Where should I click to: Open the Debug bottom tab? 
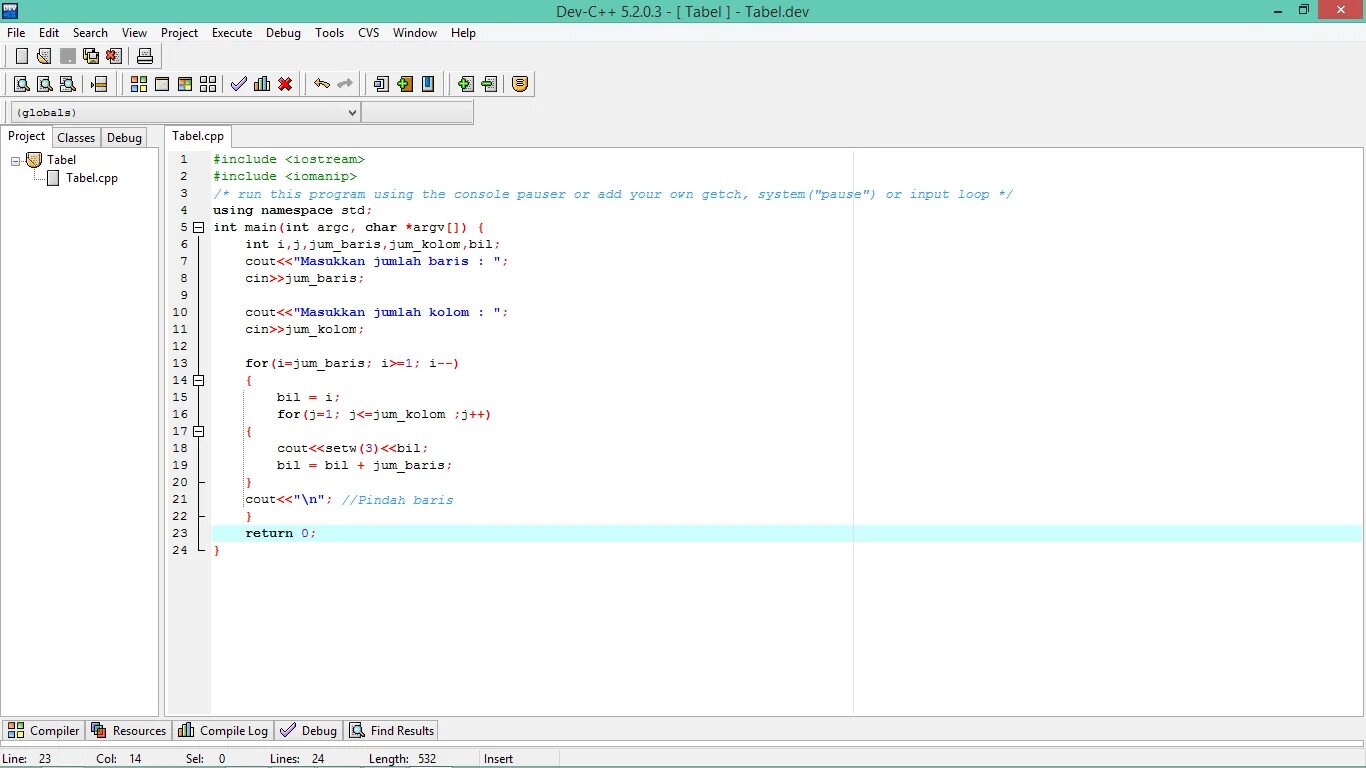tap(309, 731)
